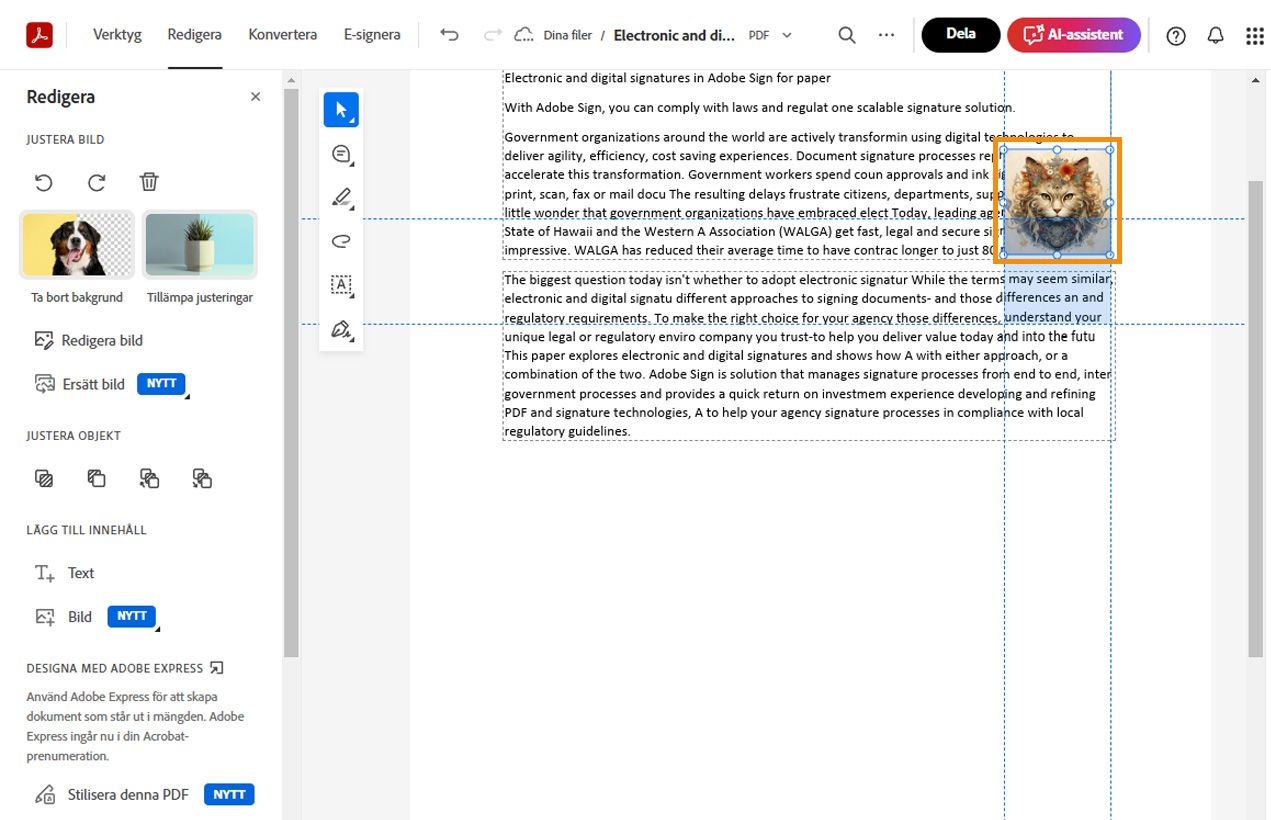The image size is (1271, 820).
Task: Click the first Justera objekt arrange icon
Action: [44, 479]
